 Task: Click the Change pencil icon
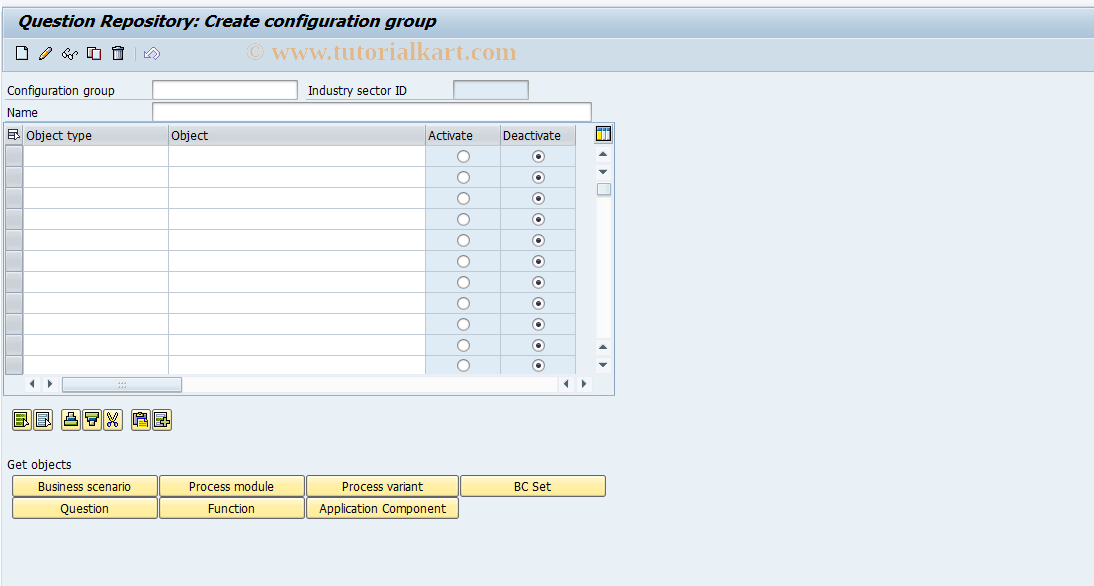[x=45, y=53]
